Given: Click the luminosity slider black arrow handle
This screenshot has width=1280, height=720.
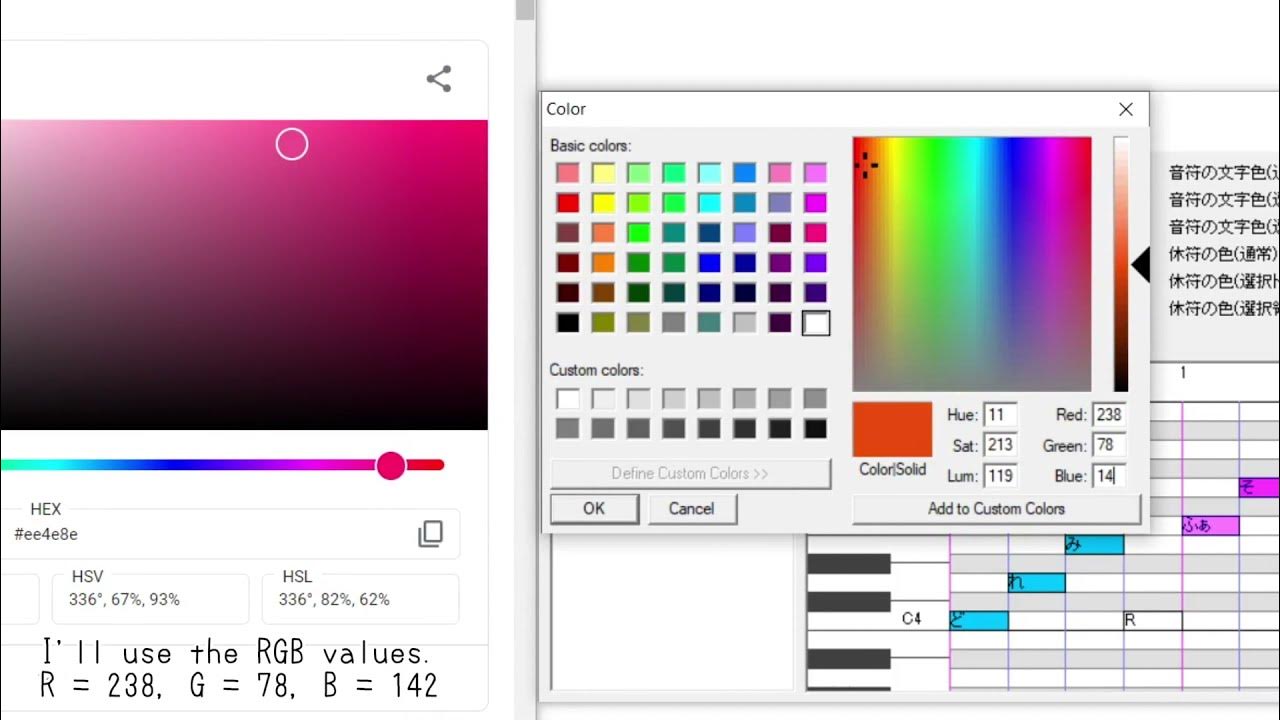Looking at the screenshot, I should pyautogui.click(x=1141, y=265).
